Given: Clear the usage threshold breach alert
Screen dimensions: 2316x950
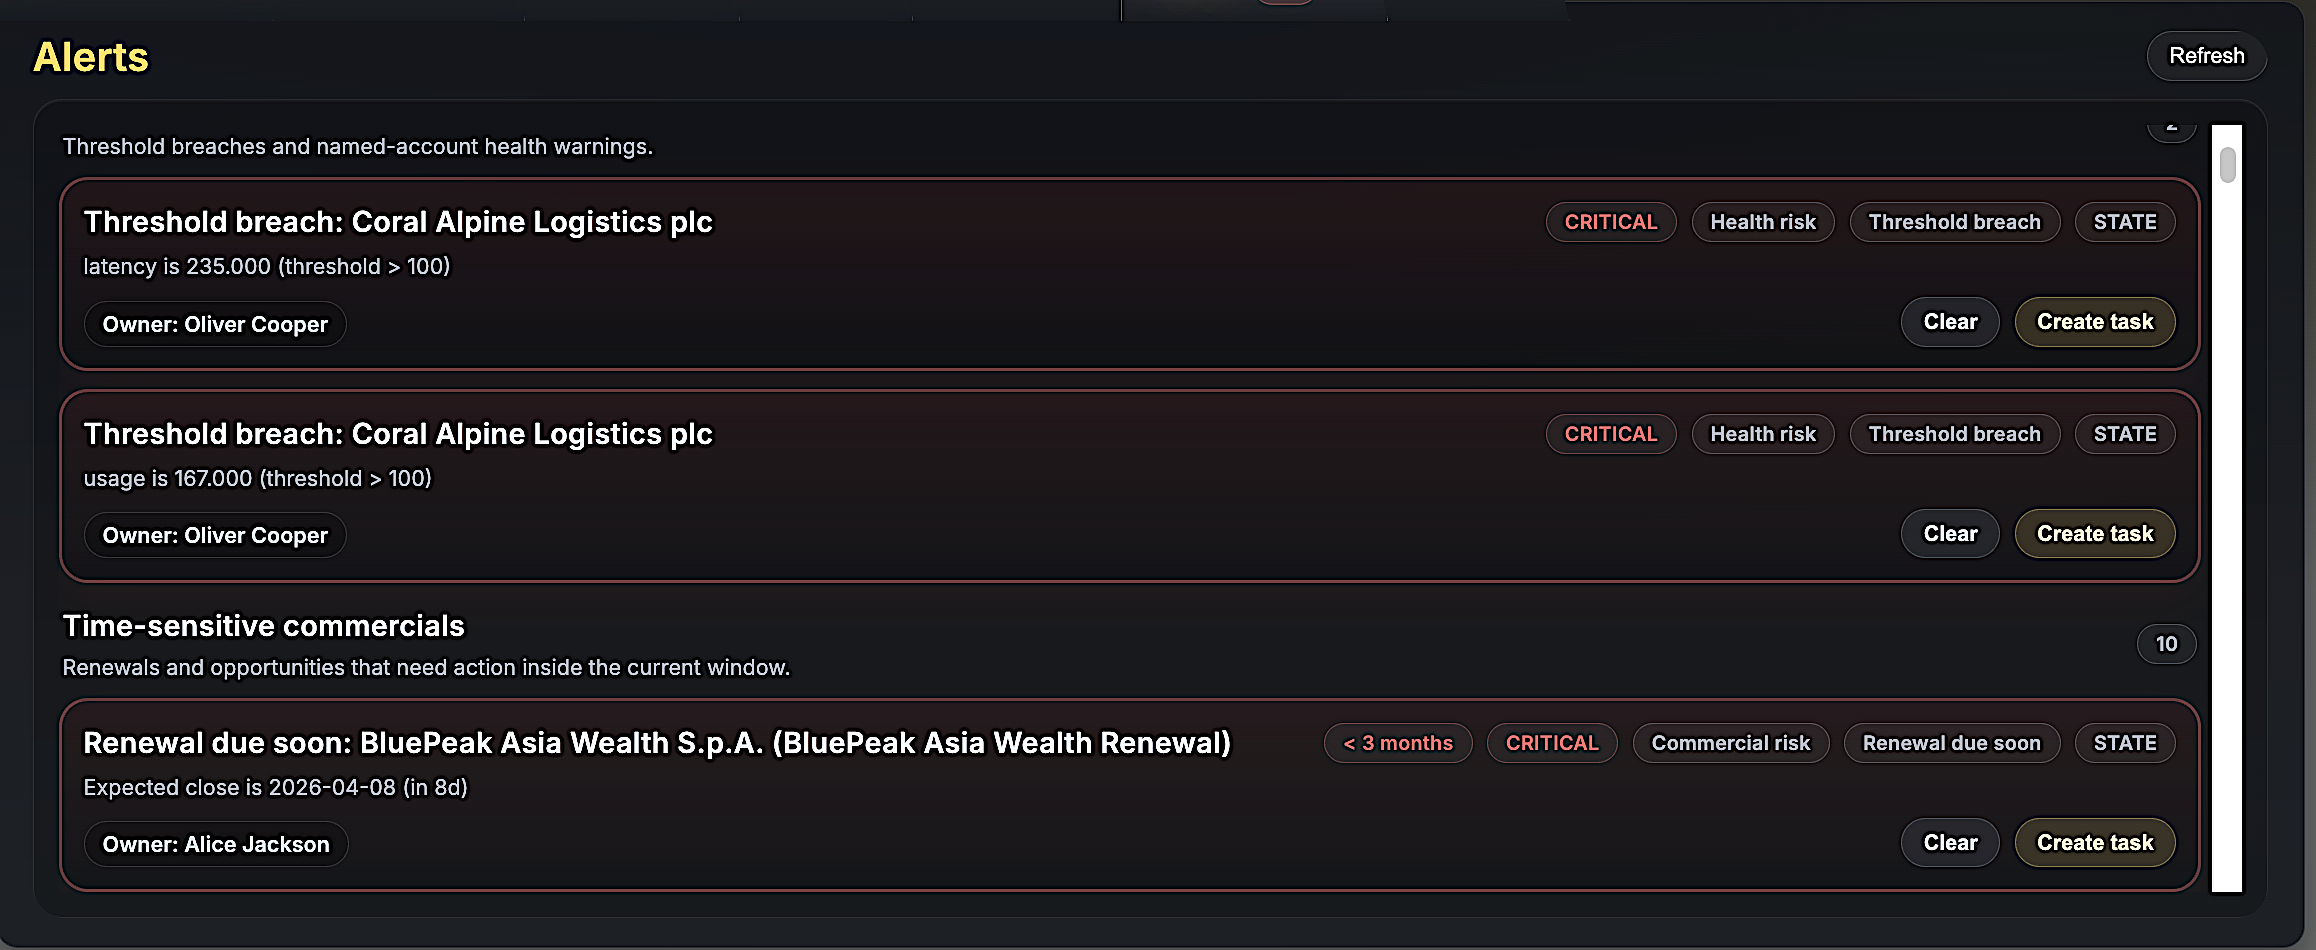Looking at the screenshot, I should tap(1949, 534).
